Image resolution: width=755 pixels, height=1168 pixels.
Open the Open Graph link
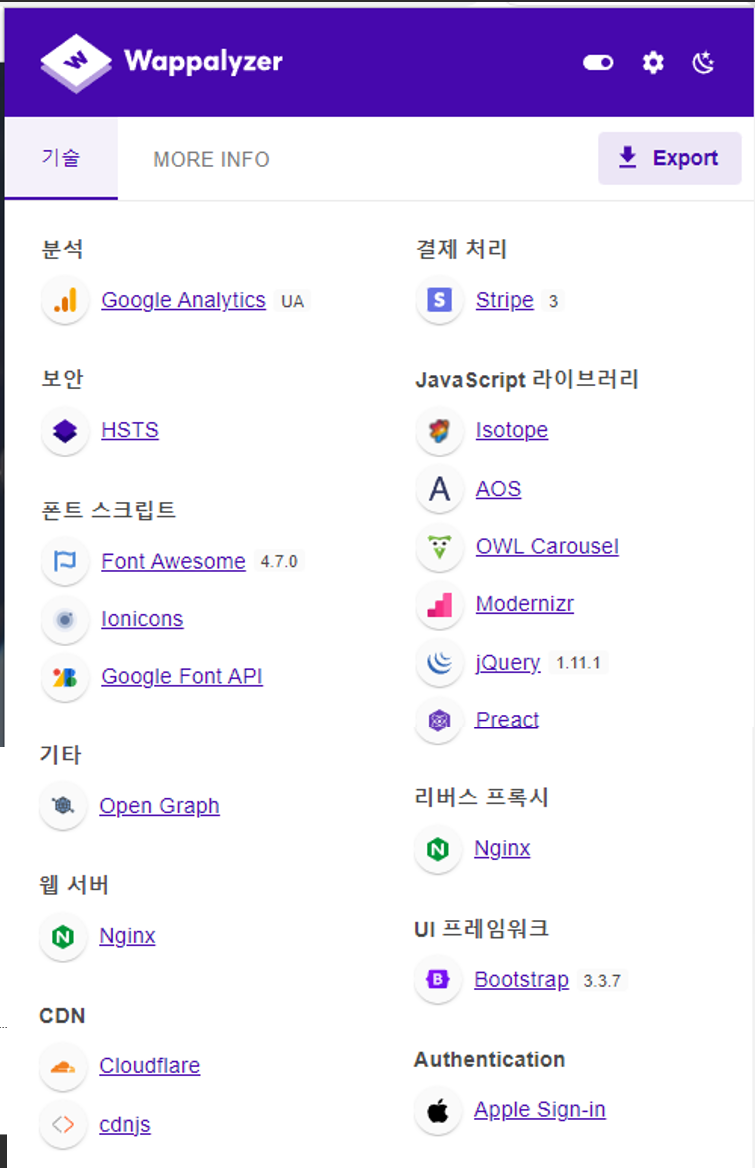coord(159,806)
